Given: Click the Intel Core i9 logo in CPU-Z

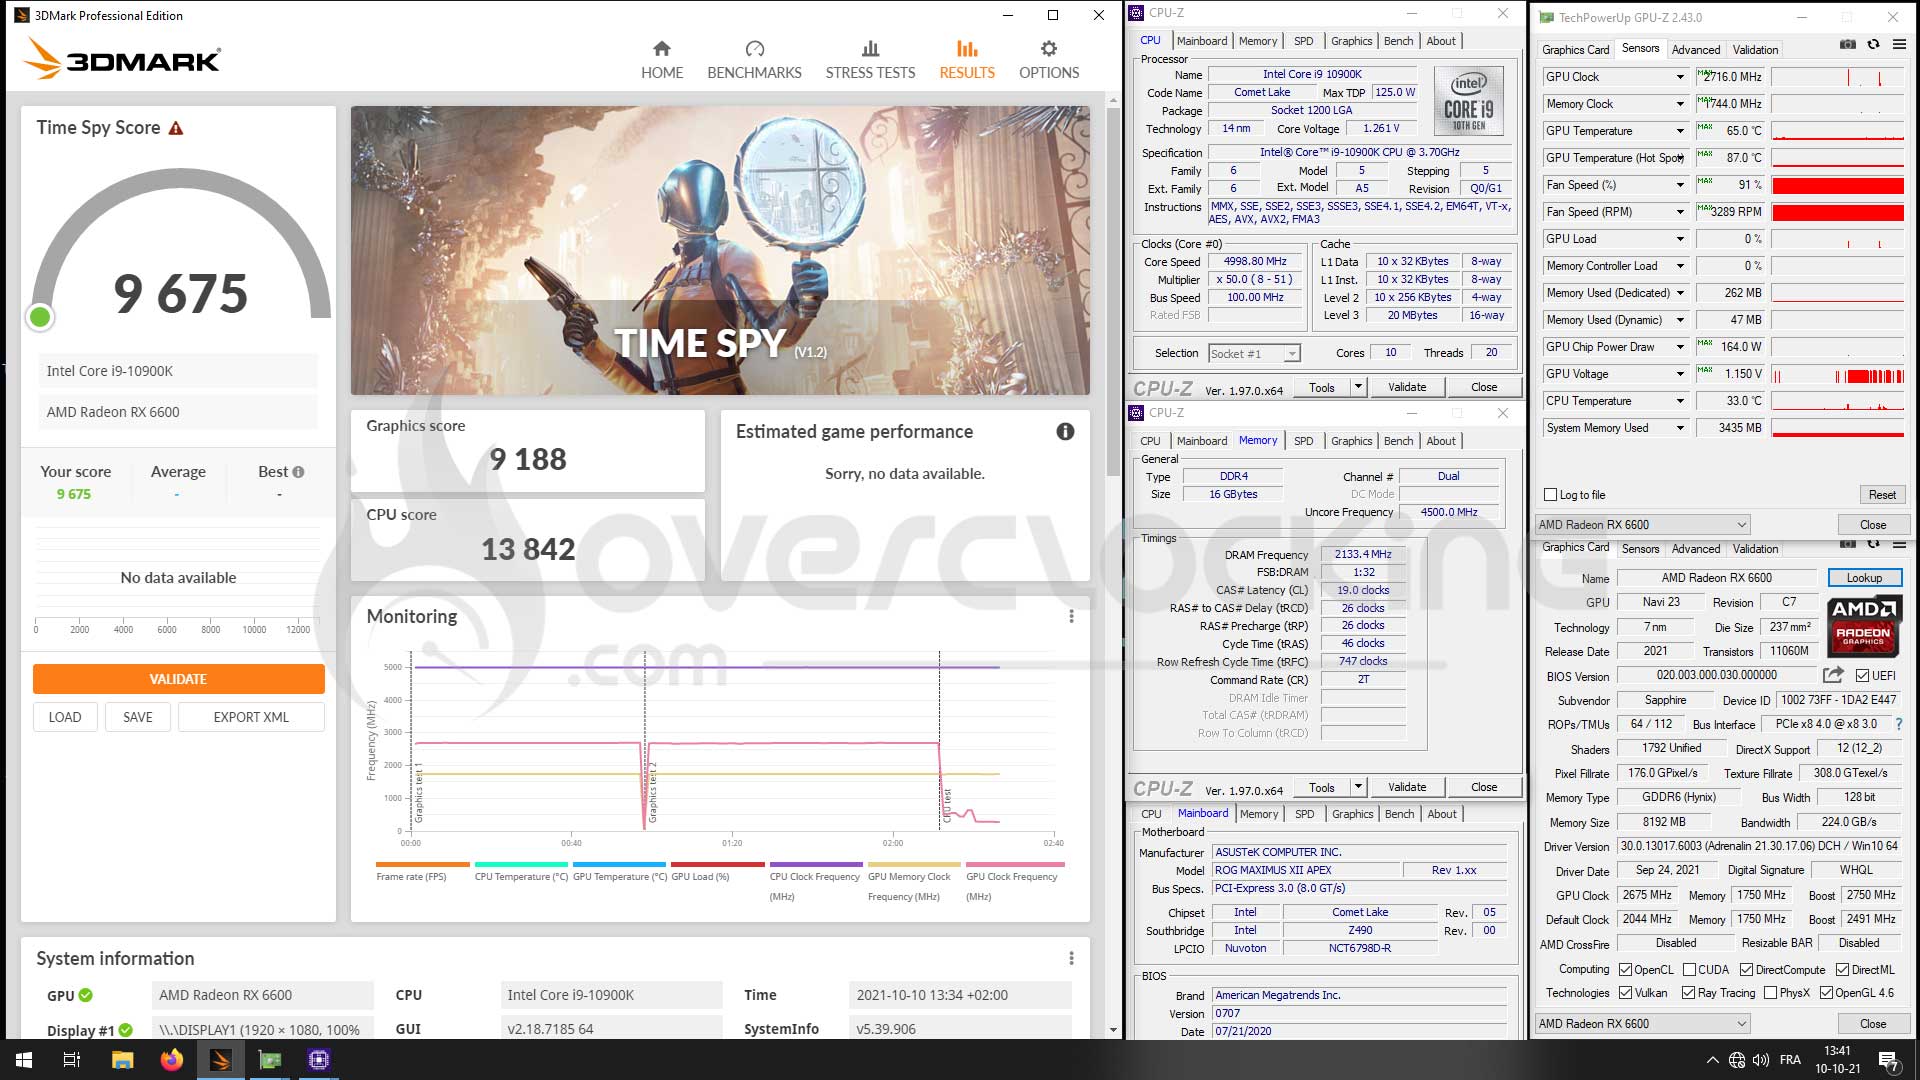Looking at the screenshot, I should [1468, 100].
